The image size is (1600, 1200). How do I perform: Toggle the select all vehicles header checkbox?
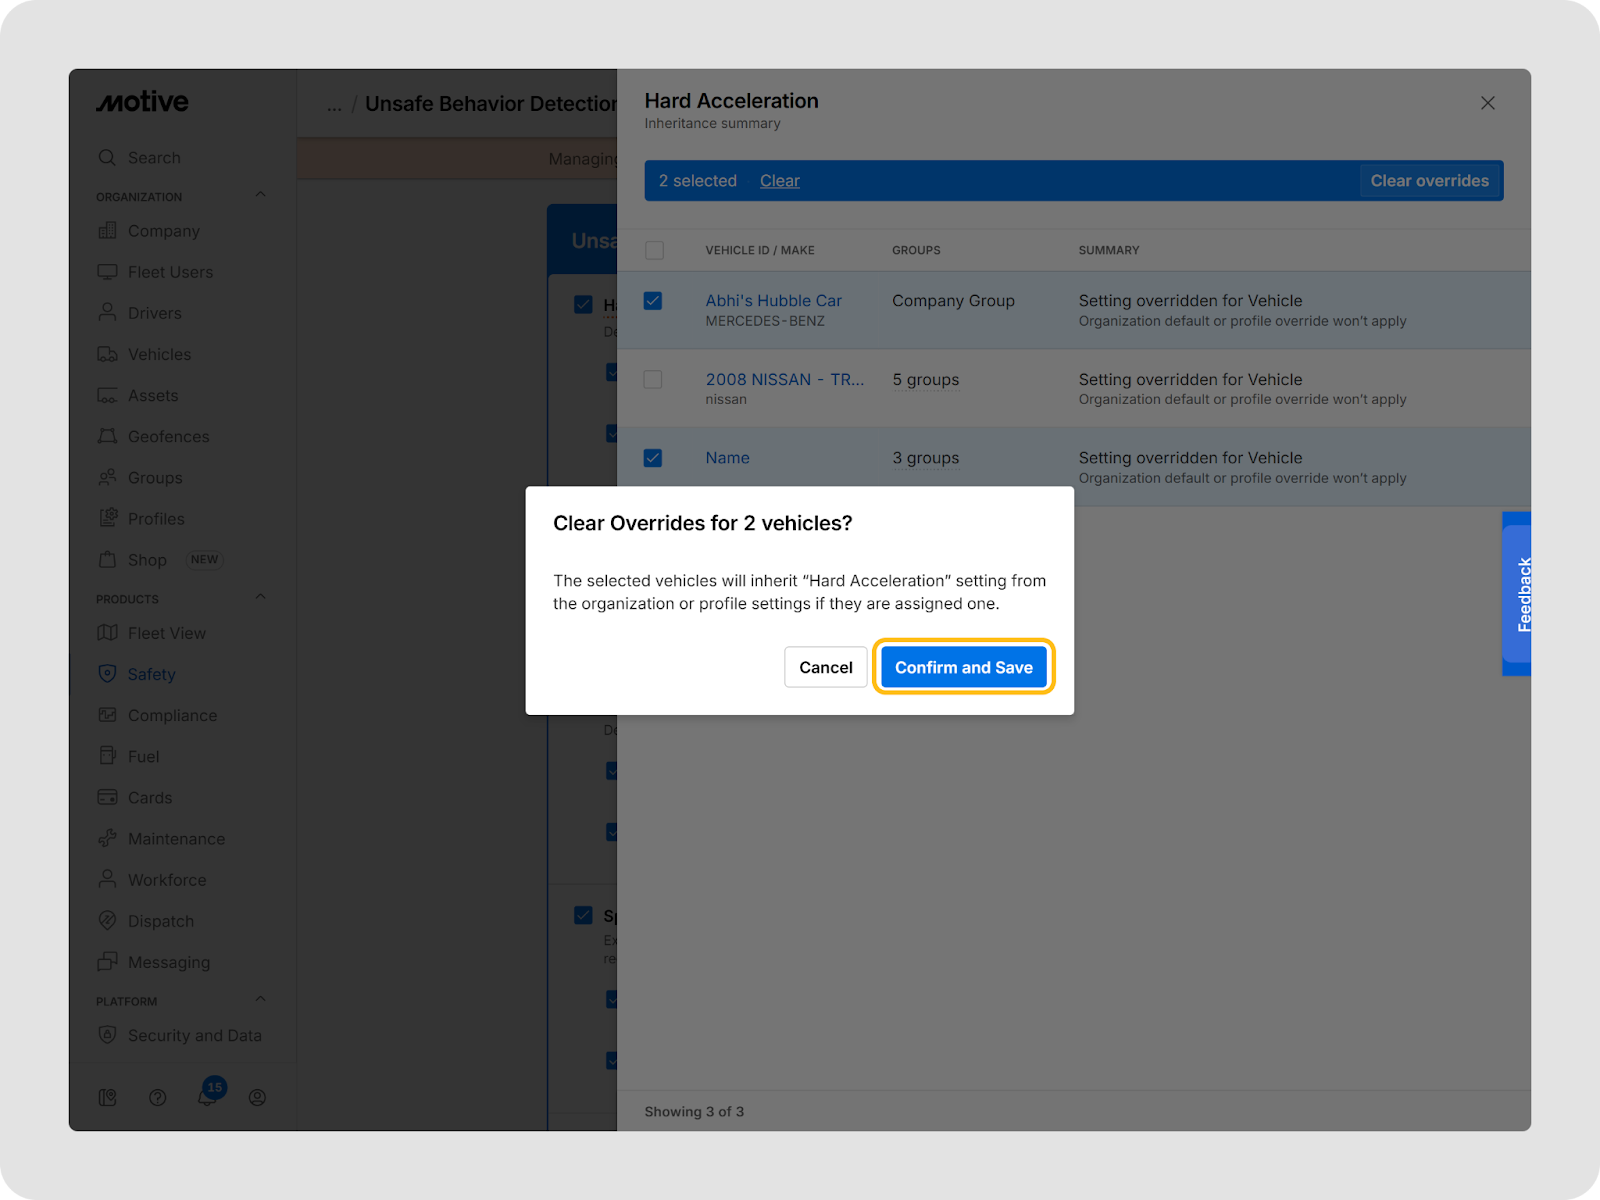click(x=654, y=250)
